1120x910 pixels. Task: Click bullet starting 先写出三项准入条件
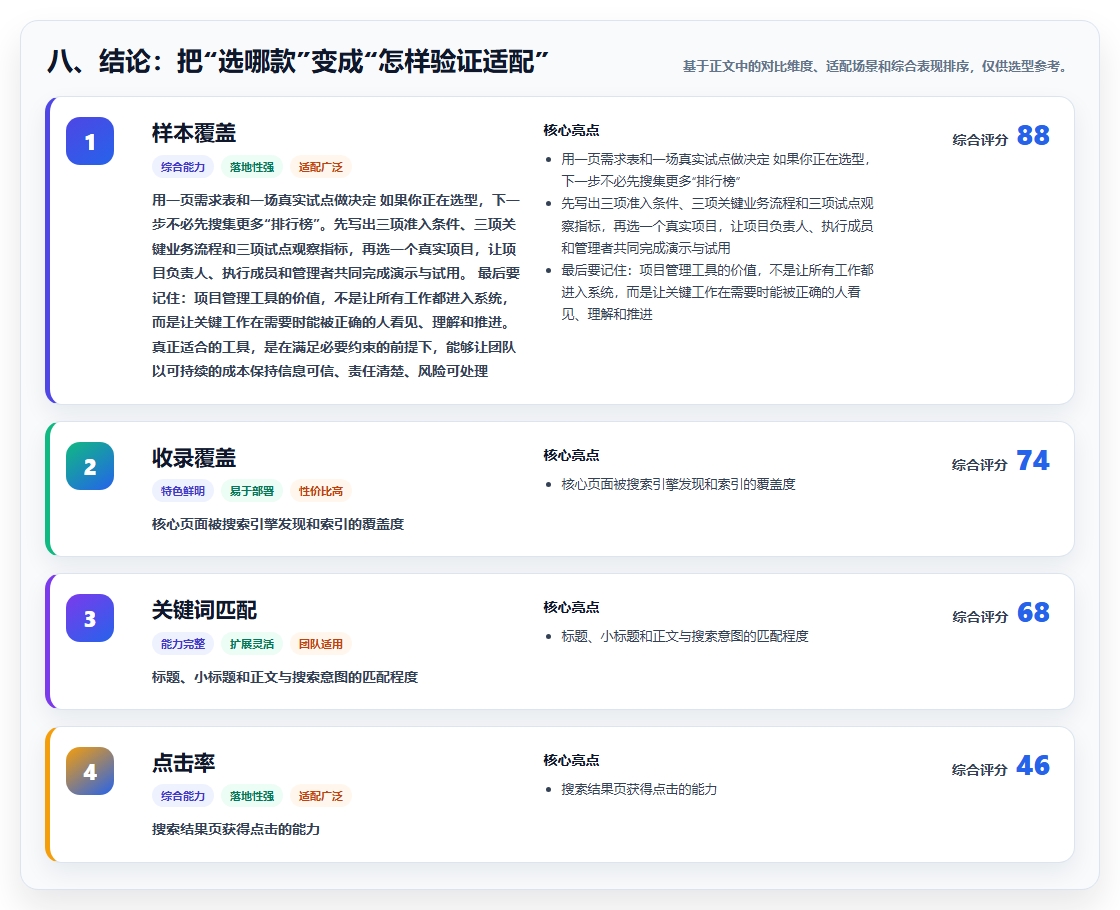pyautogui.click(x=717, y=226)
